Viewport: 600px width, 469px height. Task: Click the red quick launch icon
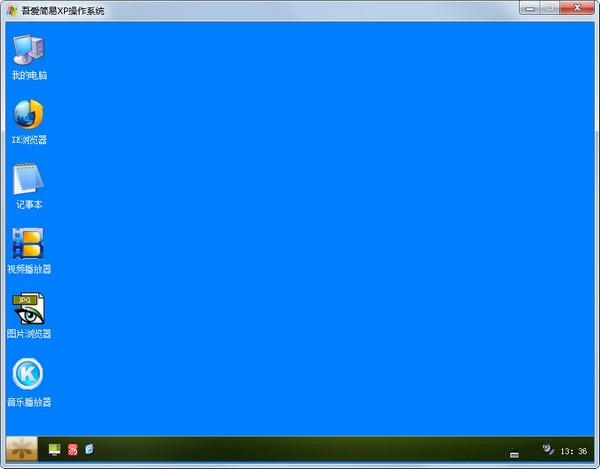click(x=72, y=450)
